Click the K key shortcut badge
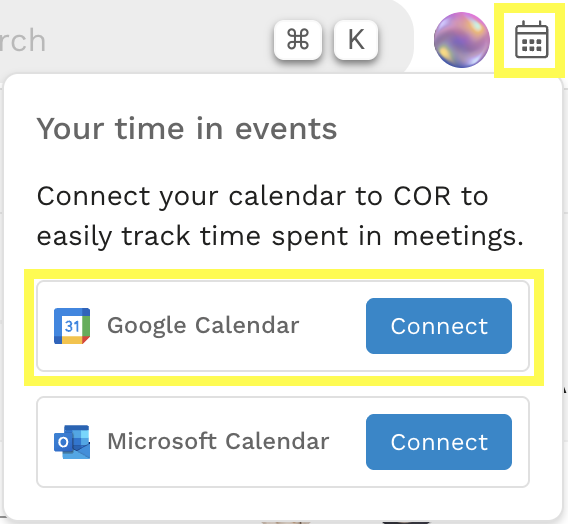This screenshot has width=568, height=524. [x=356, y=39]
